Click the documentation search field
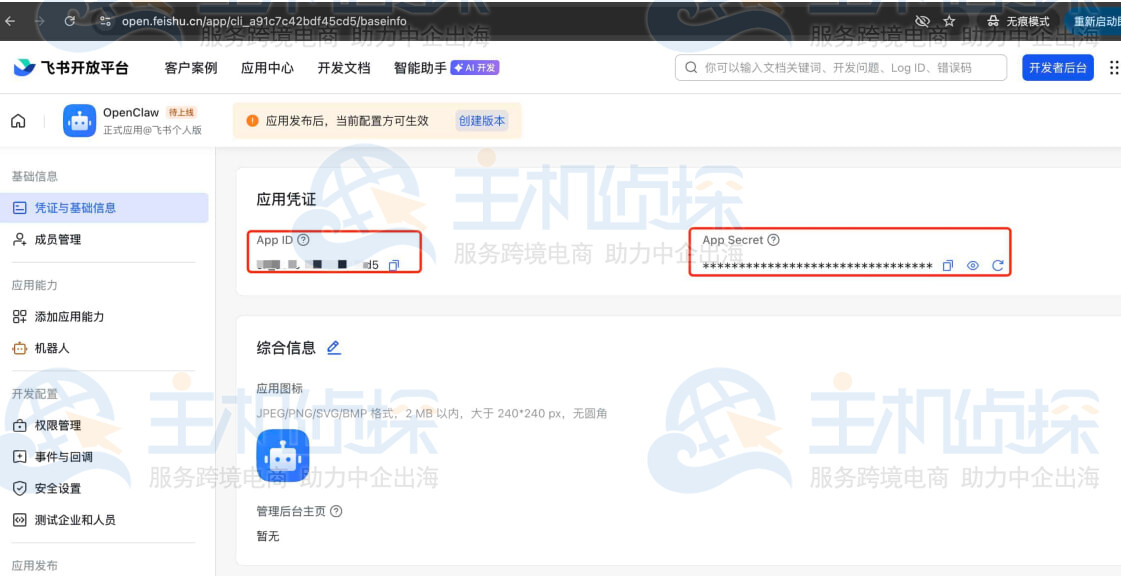1121x576 pixels. (x=841, y=68)
